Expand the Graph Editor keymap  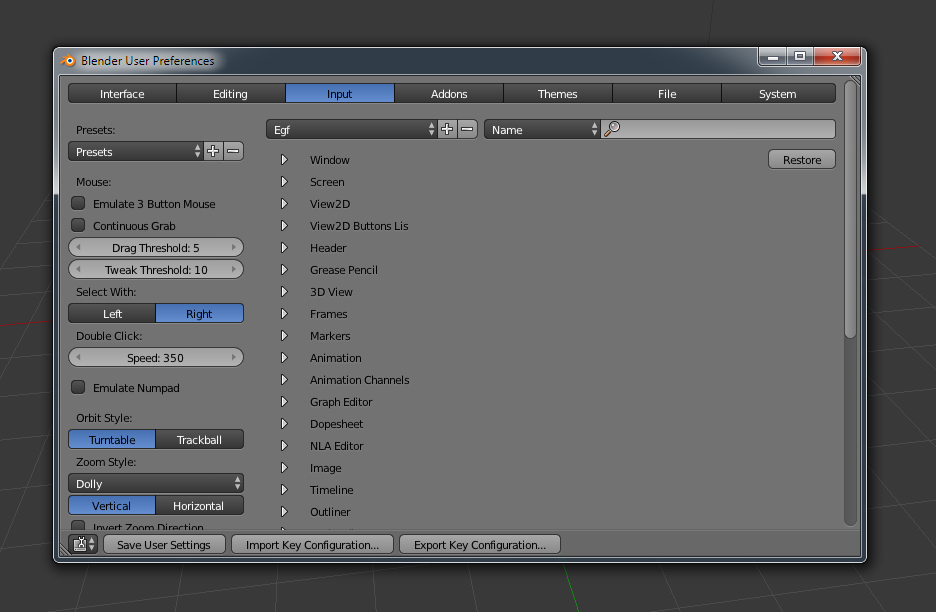tap(284, 402)
